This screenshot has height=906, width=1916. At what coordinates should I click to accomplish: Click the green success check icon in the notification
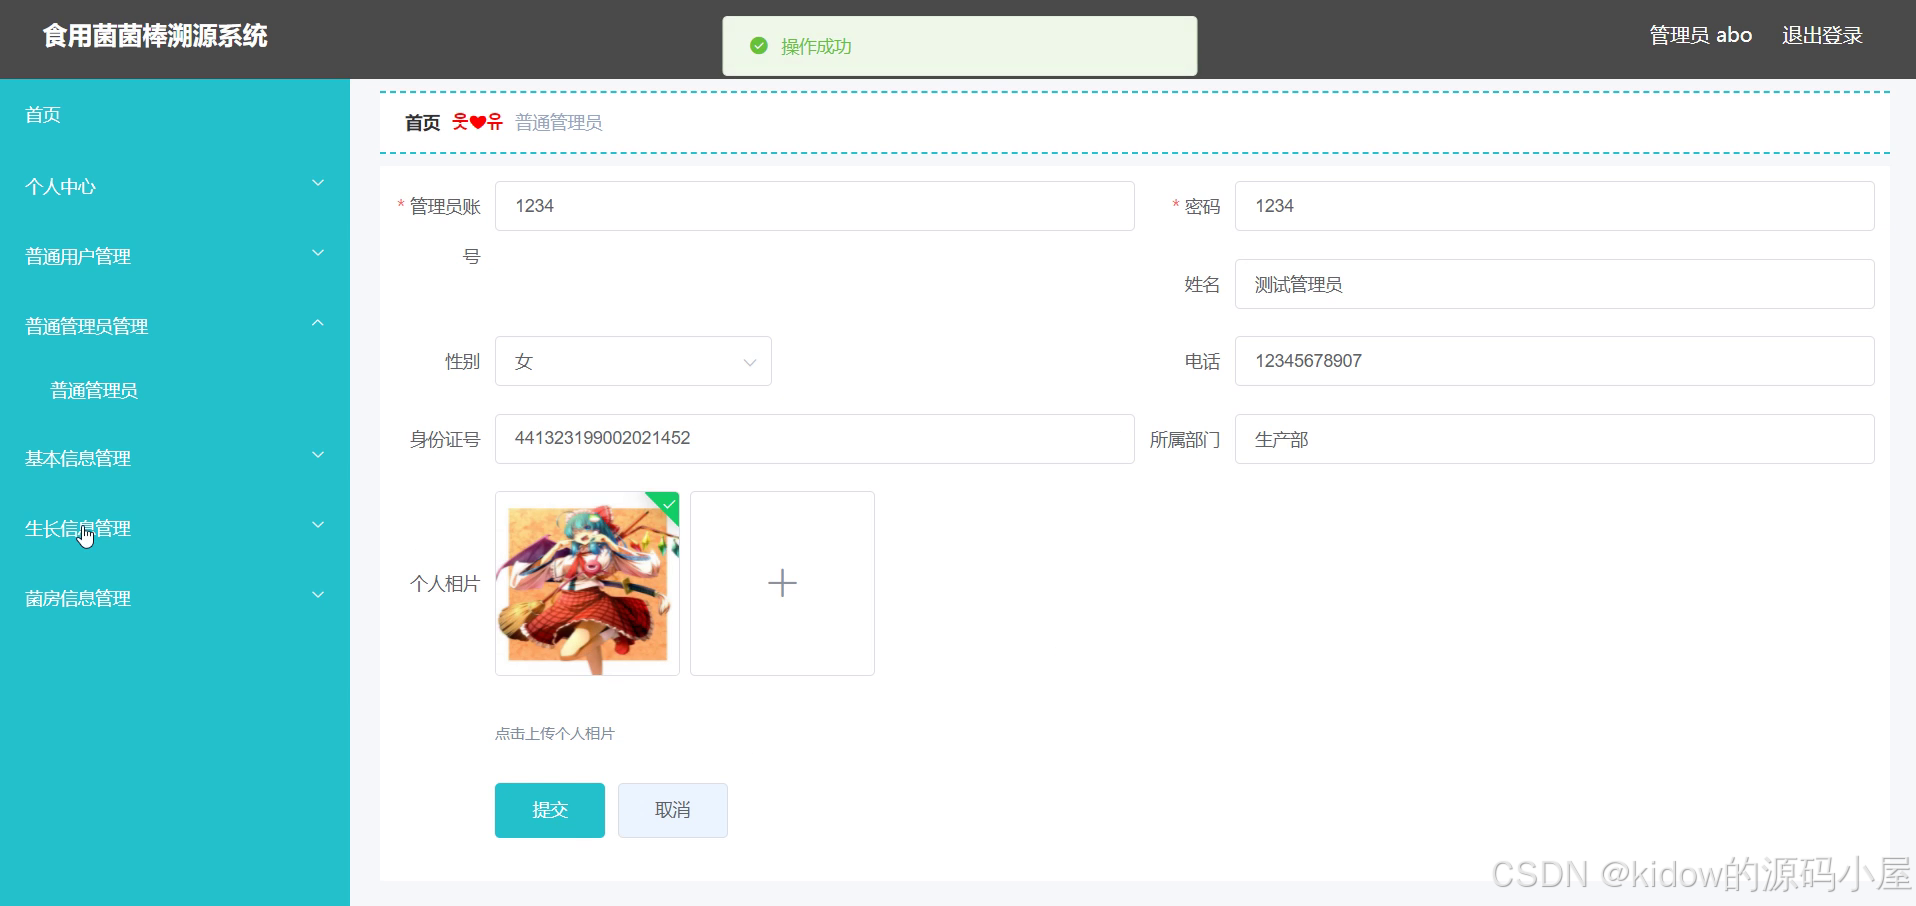759,46
